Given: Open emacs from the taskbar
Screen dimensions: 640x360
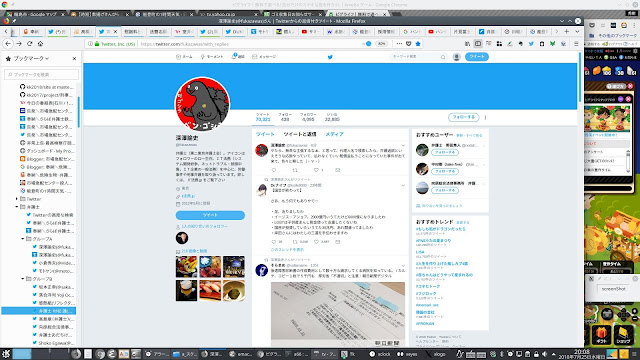Looking at the screenshot, I should [241, 354].
